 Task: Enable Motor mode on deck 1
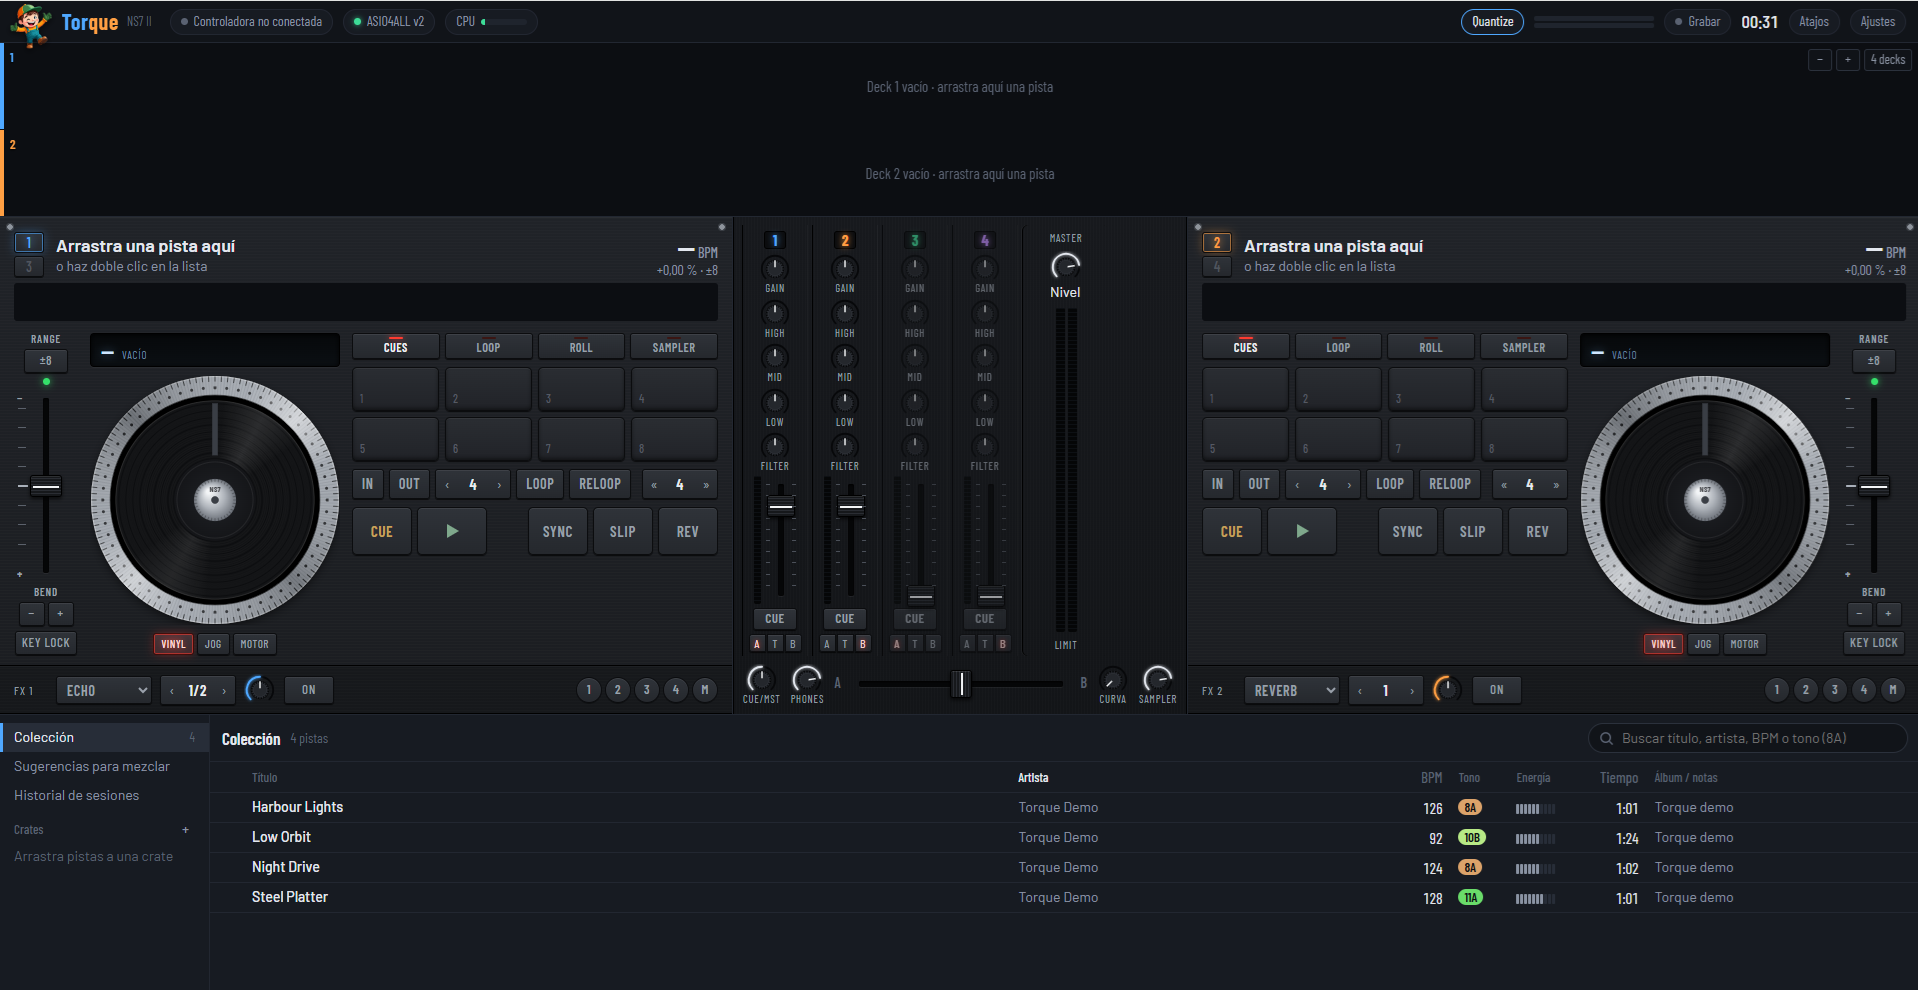254,644
